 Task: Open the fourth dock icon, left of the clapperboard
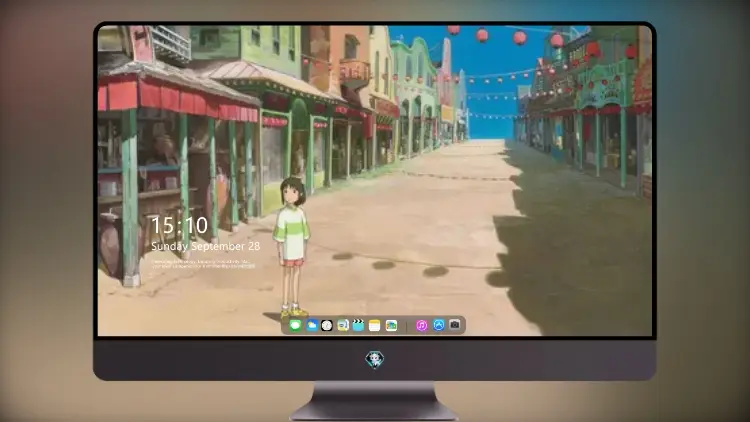click(342, 325)
